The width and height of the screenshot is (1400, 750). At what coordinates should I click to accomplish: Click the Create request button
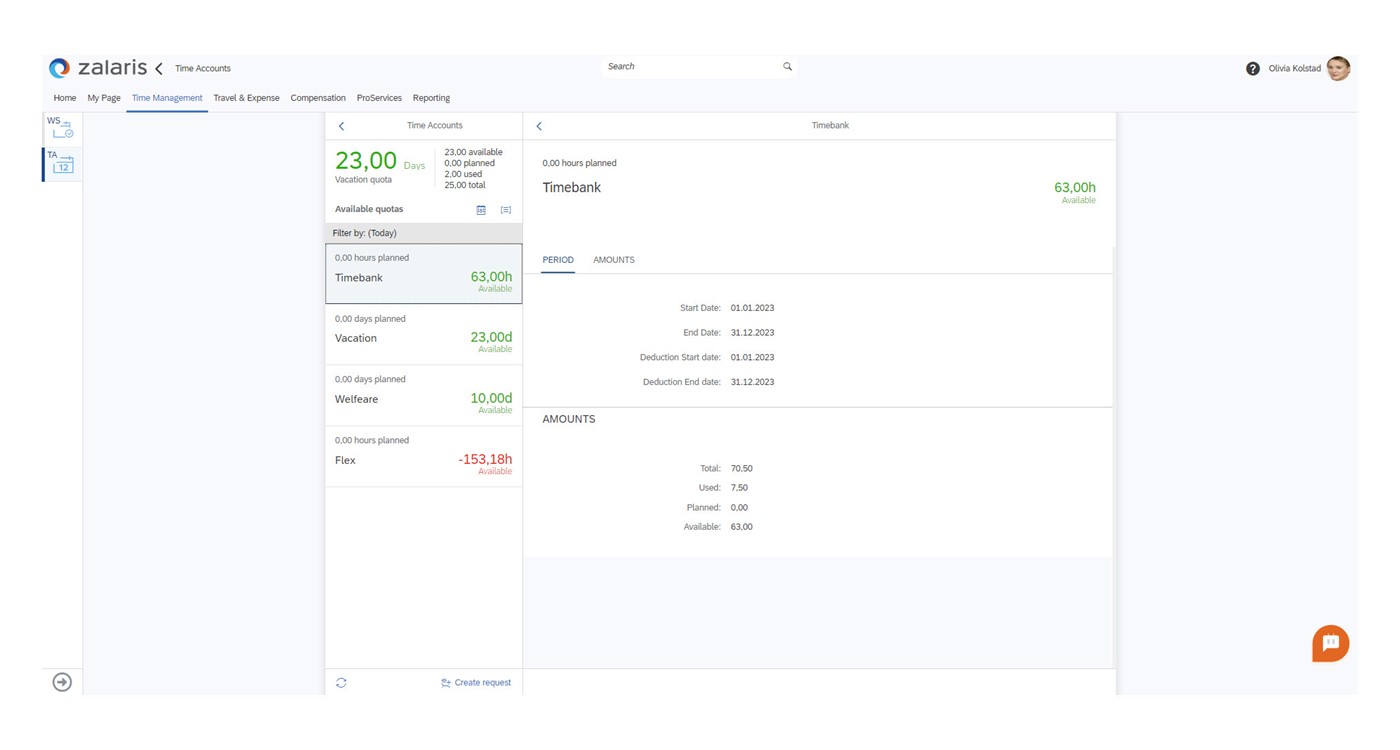coord(476,683)
